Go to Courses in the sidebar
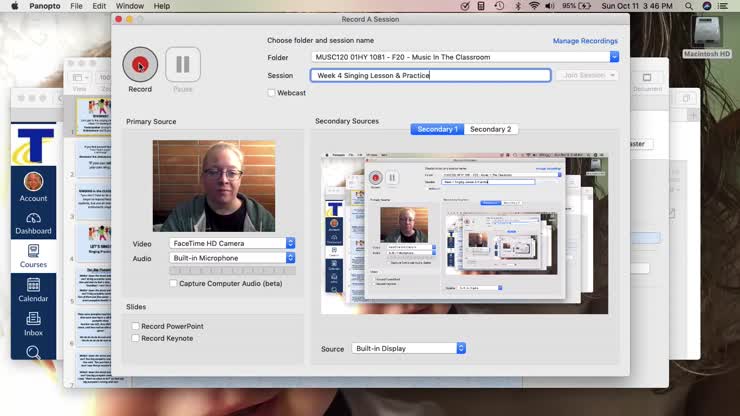 pyautogui.click(x=33, y=256)
